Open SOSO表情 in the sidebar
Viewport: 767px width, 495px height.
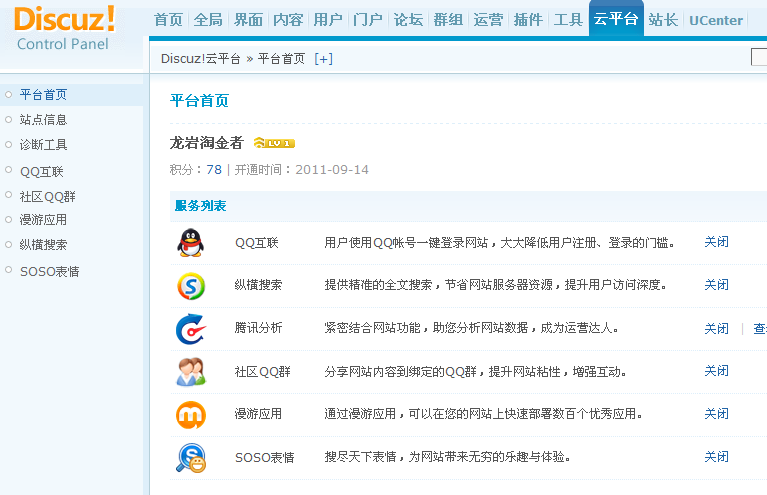(x=49, y=271)
